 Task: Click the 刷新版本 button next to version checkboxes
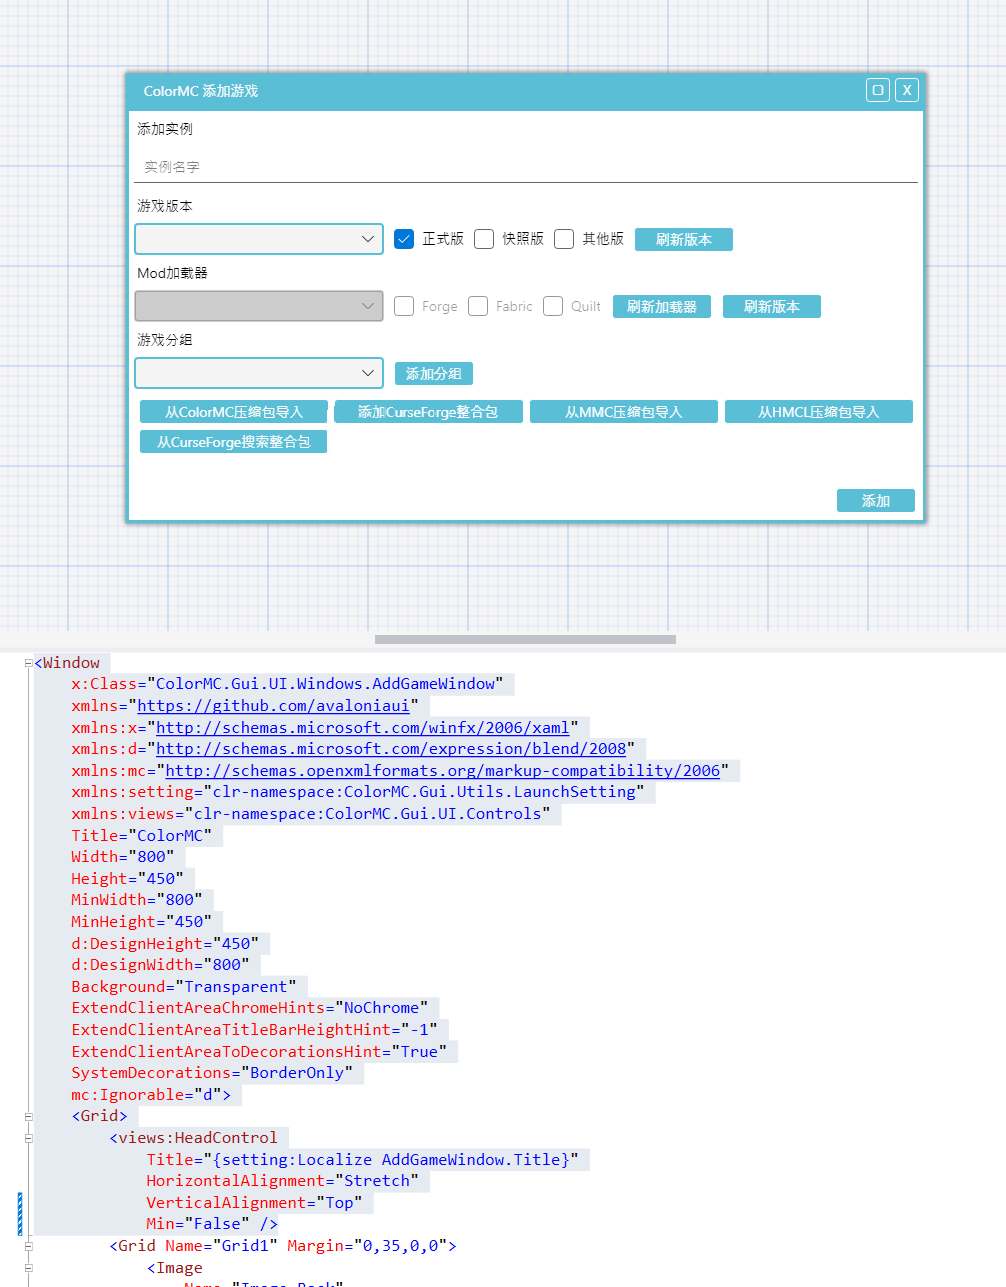click(x=683, y=239)
